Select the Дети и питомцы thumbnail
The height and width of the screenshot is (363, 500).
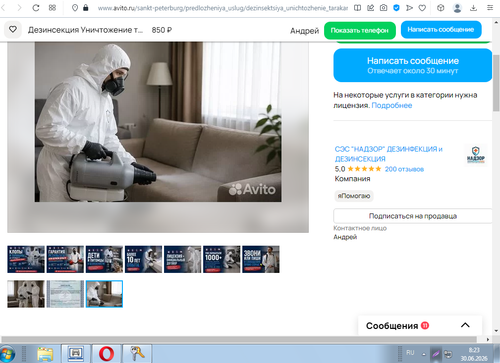[104, 259]
